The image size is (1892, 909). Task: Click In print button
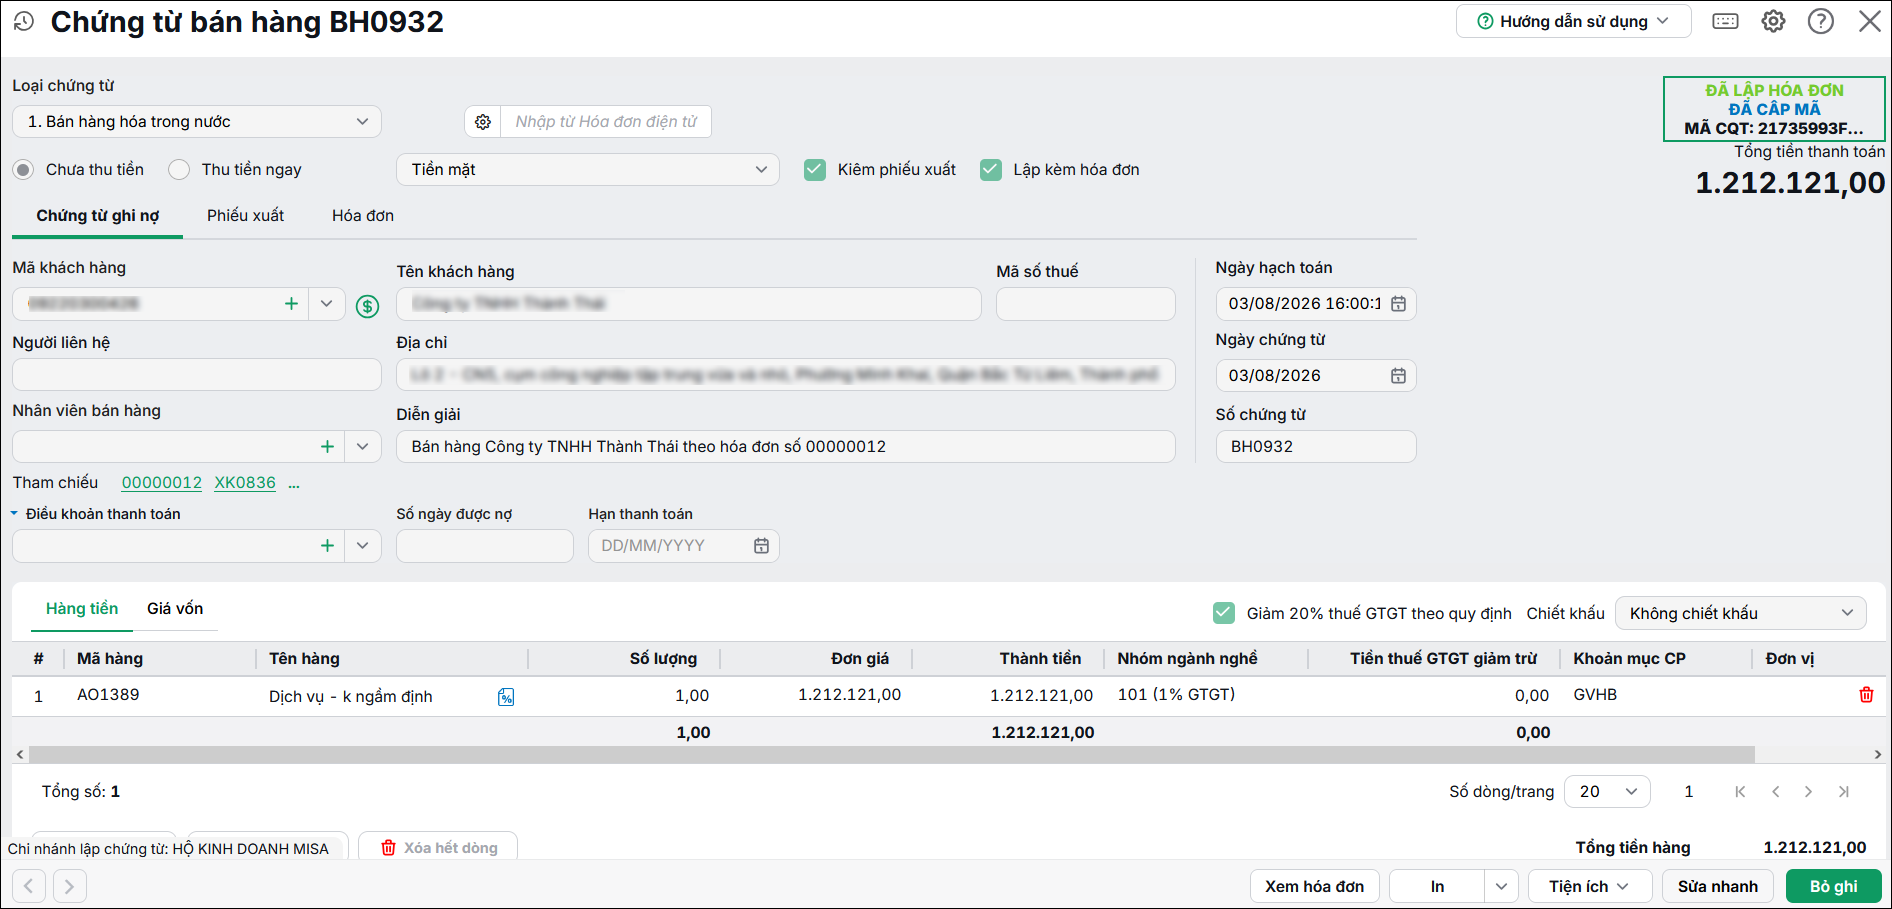tap(1437, 887)
